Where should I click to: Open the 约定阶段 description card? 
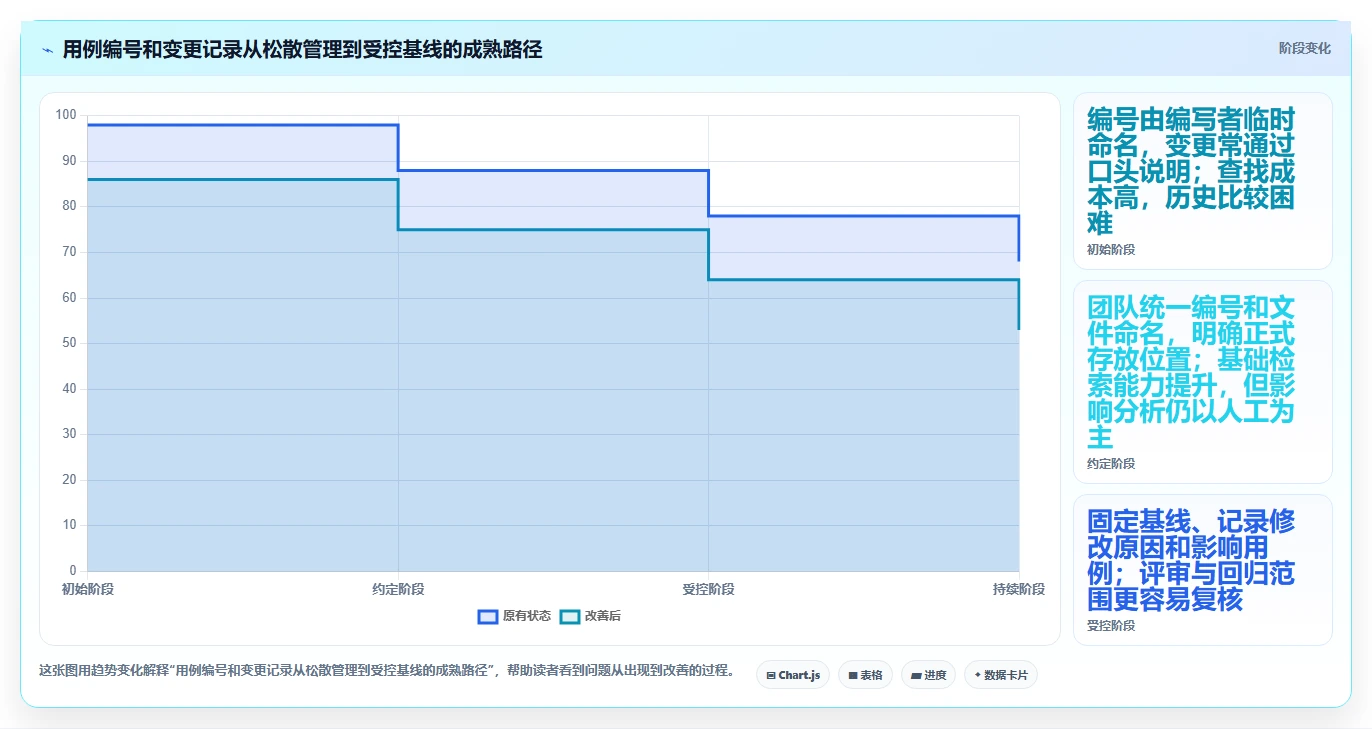[1202, 382]
